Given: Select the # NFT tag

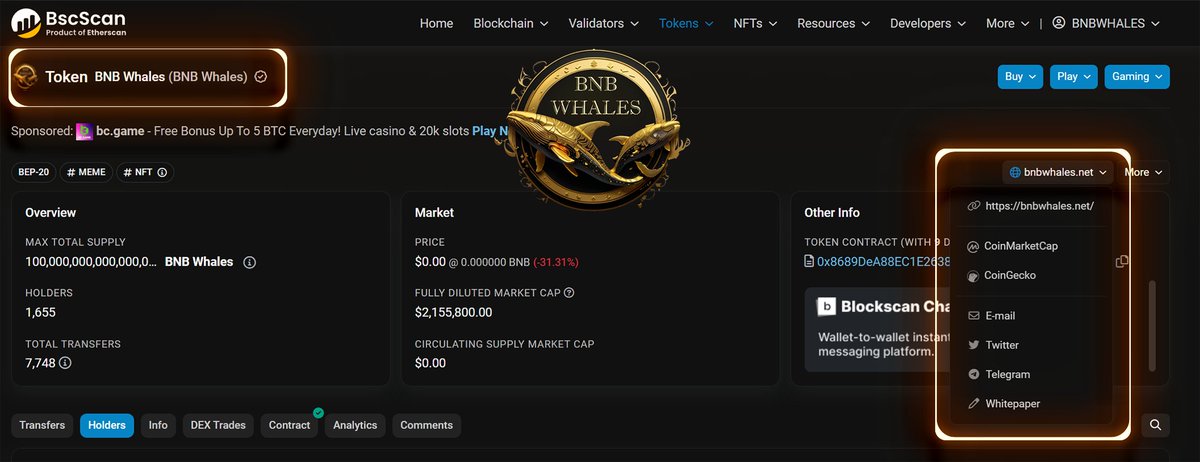Looking at the screenshot, I should 145,172.
